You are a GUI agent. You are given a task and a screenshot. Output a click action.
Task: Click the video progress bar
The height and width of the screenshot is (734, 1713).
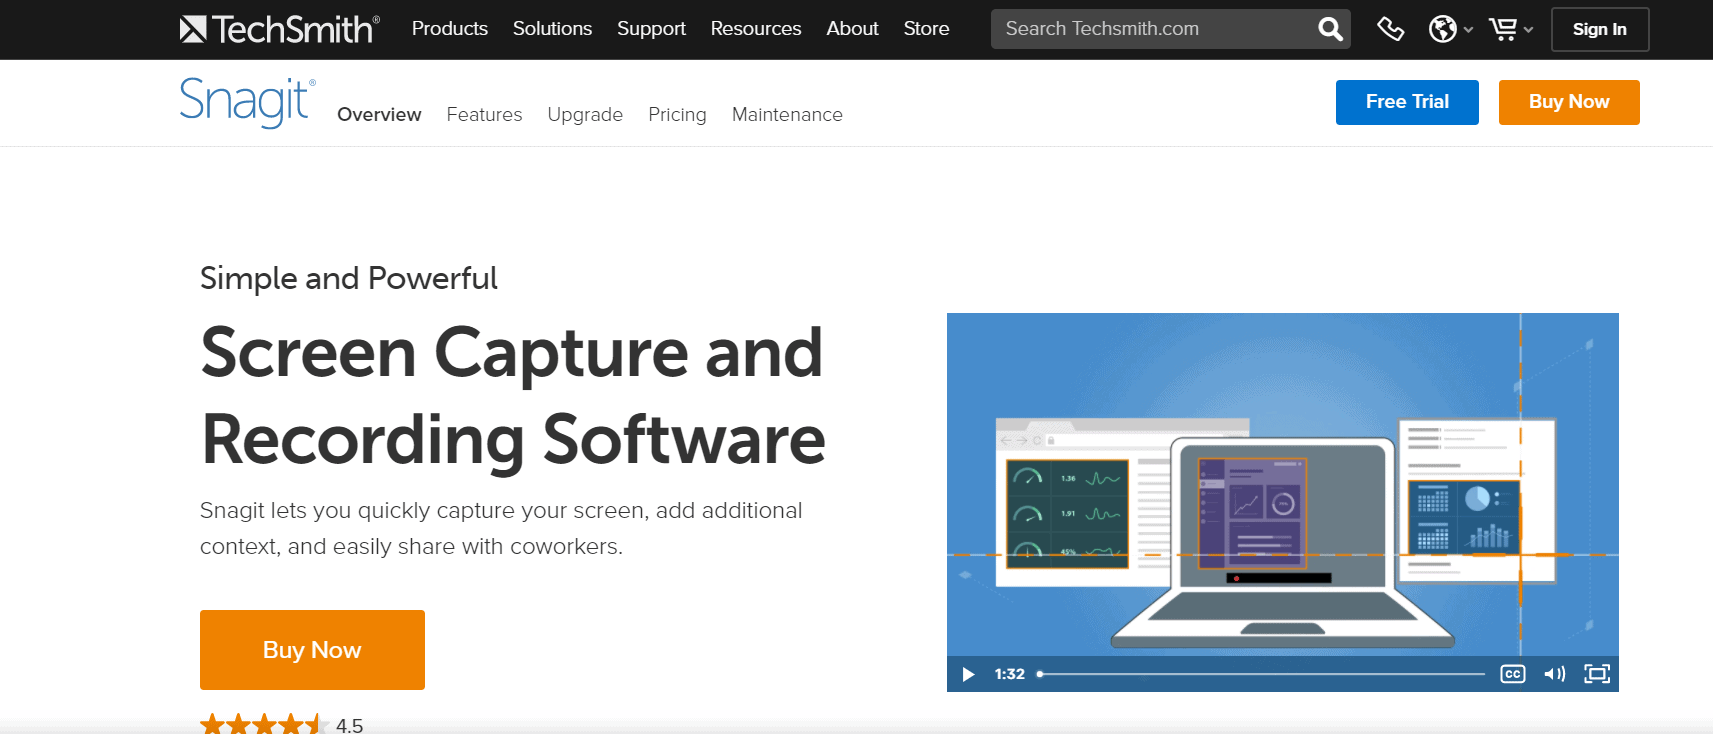tap(1260, 674)
